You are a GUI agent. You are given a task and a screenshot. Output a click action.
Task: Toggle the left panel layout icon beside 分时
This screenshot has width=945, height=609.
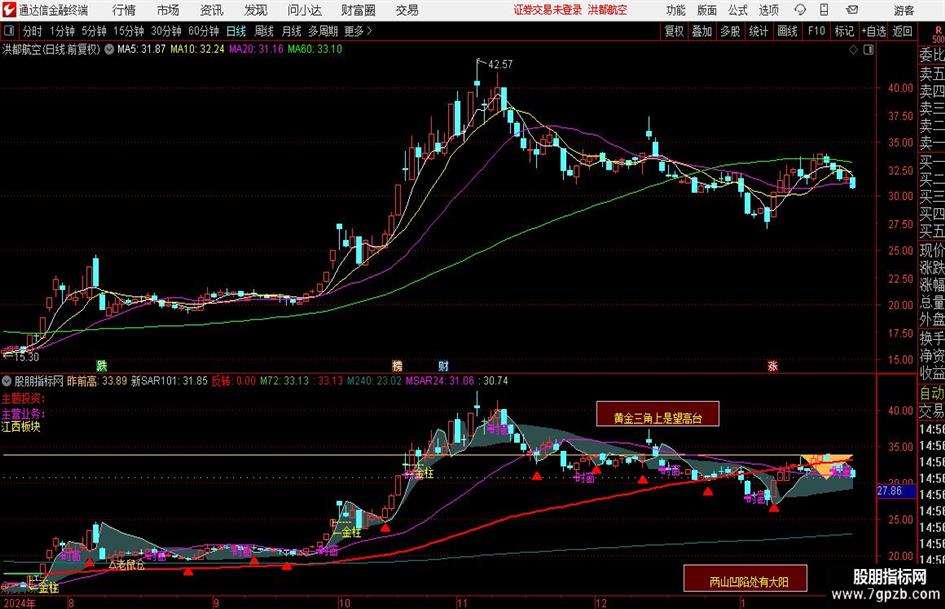click(x=8, y=31)
